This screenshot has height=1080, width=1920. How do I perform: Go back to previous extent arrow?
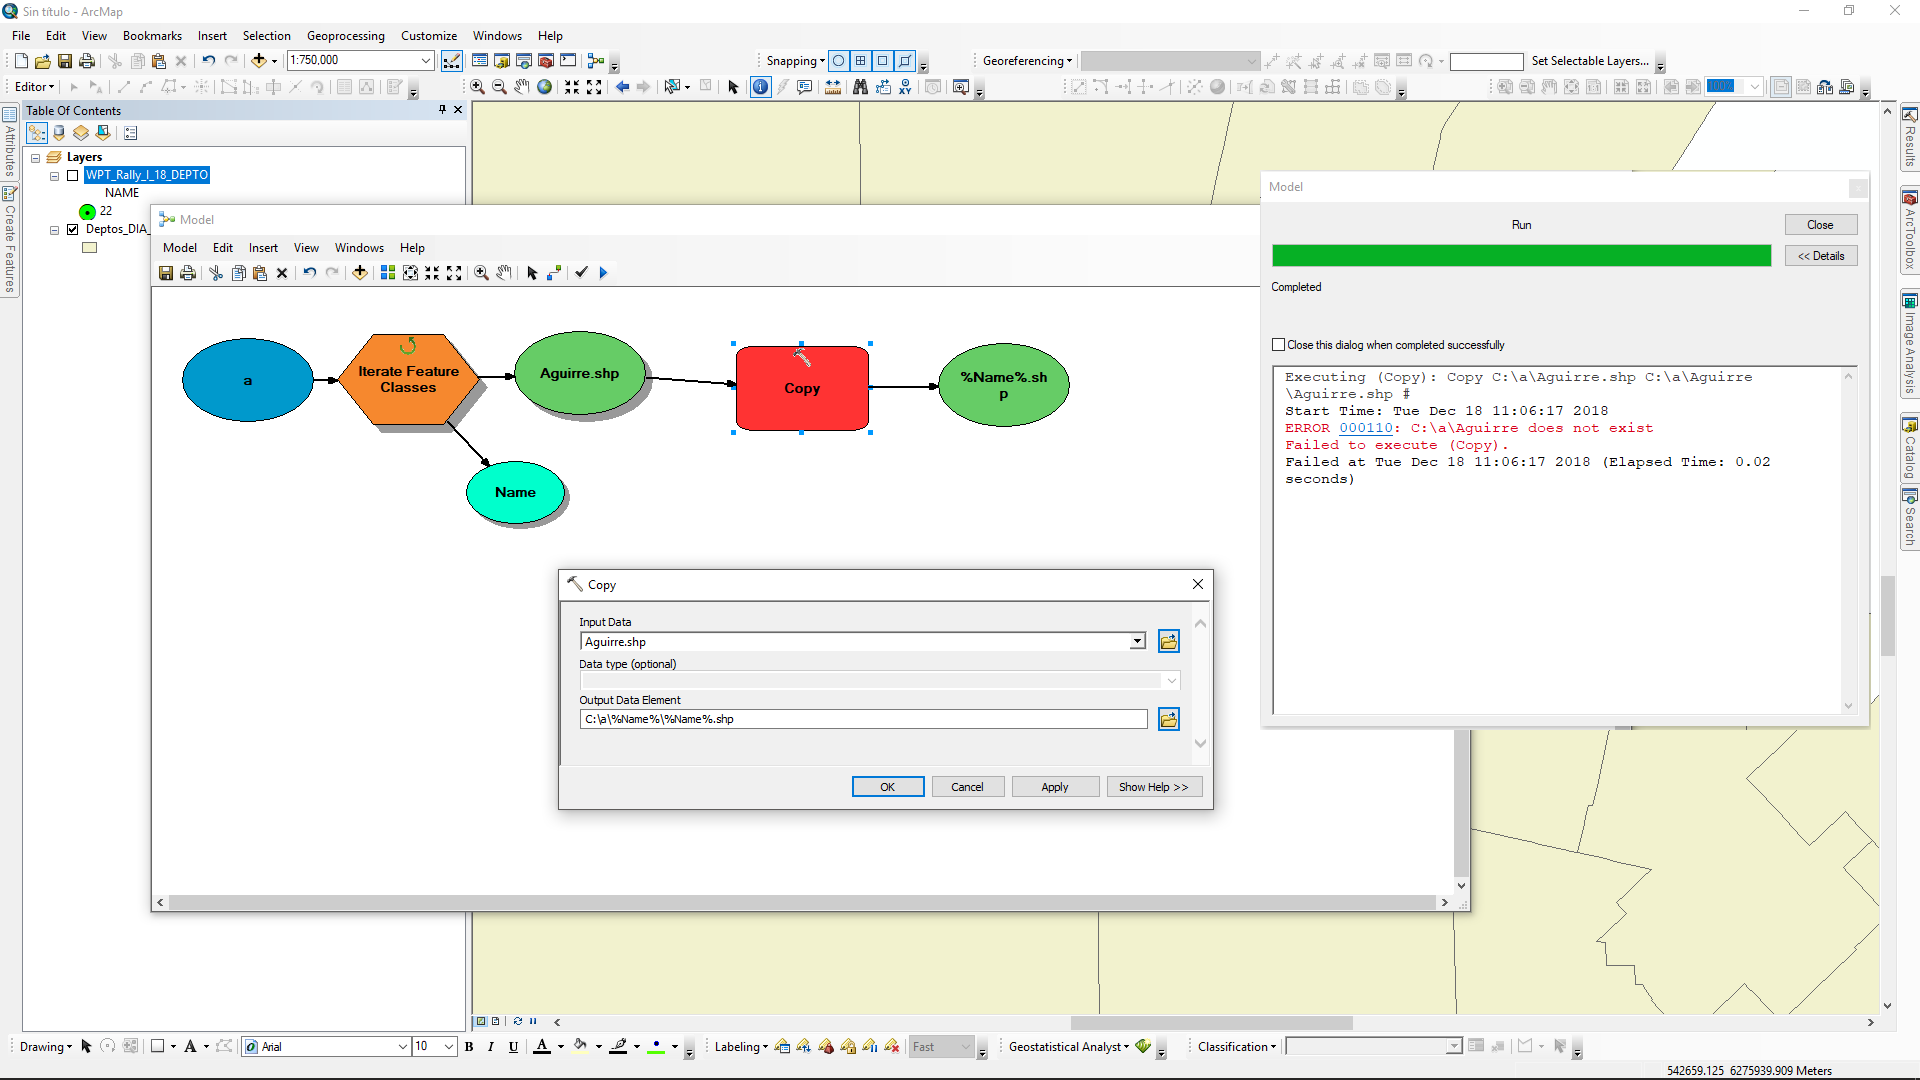[x=622, y=87]
